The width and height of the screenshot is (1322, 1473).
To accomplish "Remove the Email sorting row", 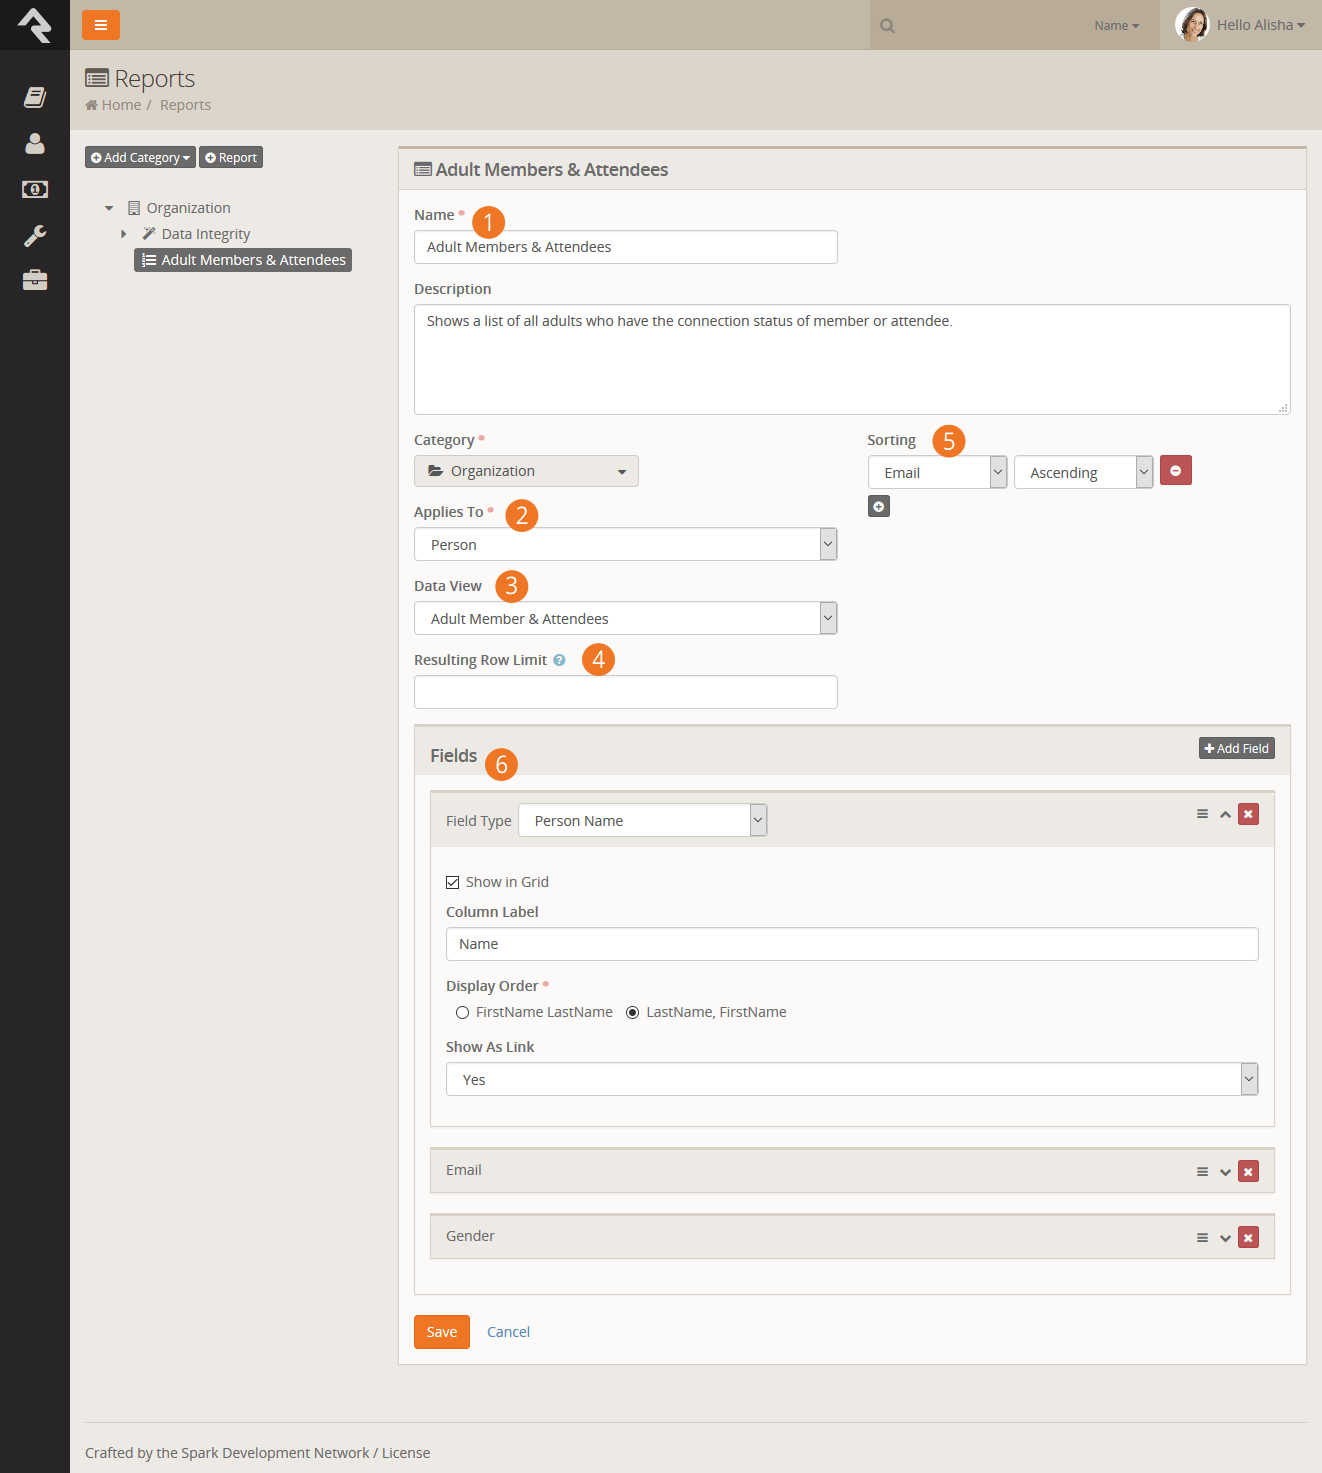I will [1175, 470].
